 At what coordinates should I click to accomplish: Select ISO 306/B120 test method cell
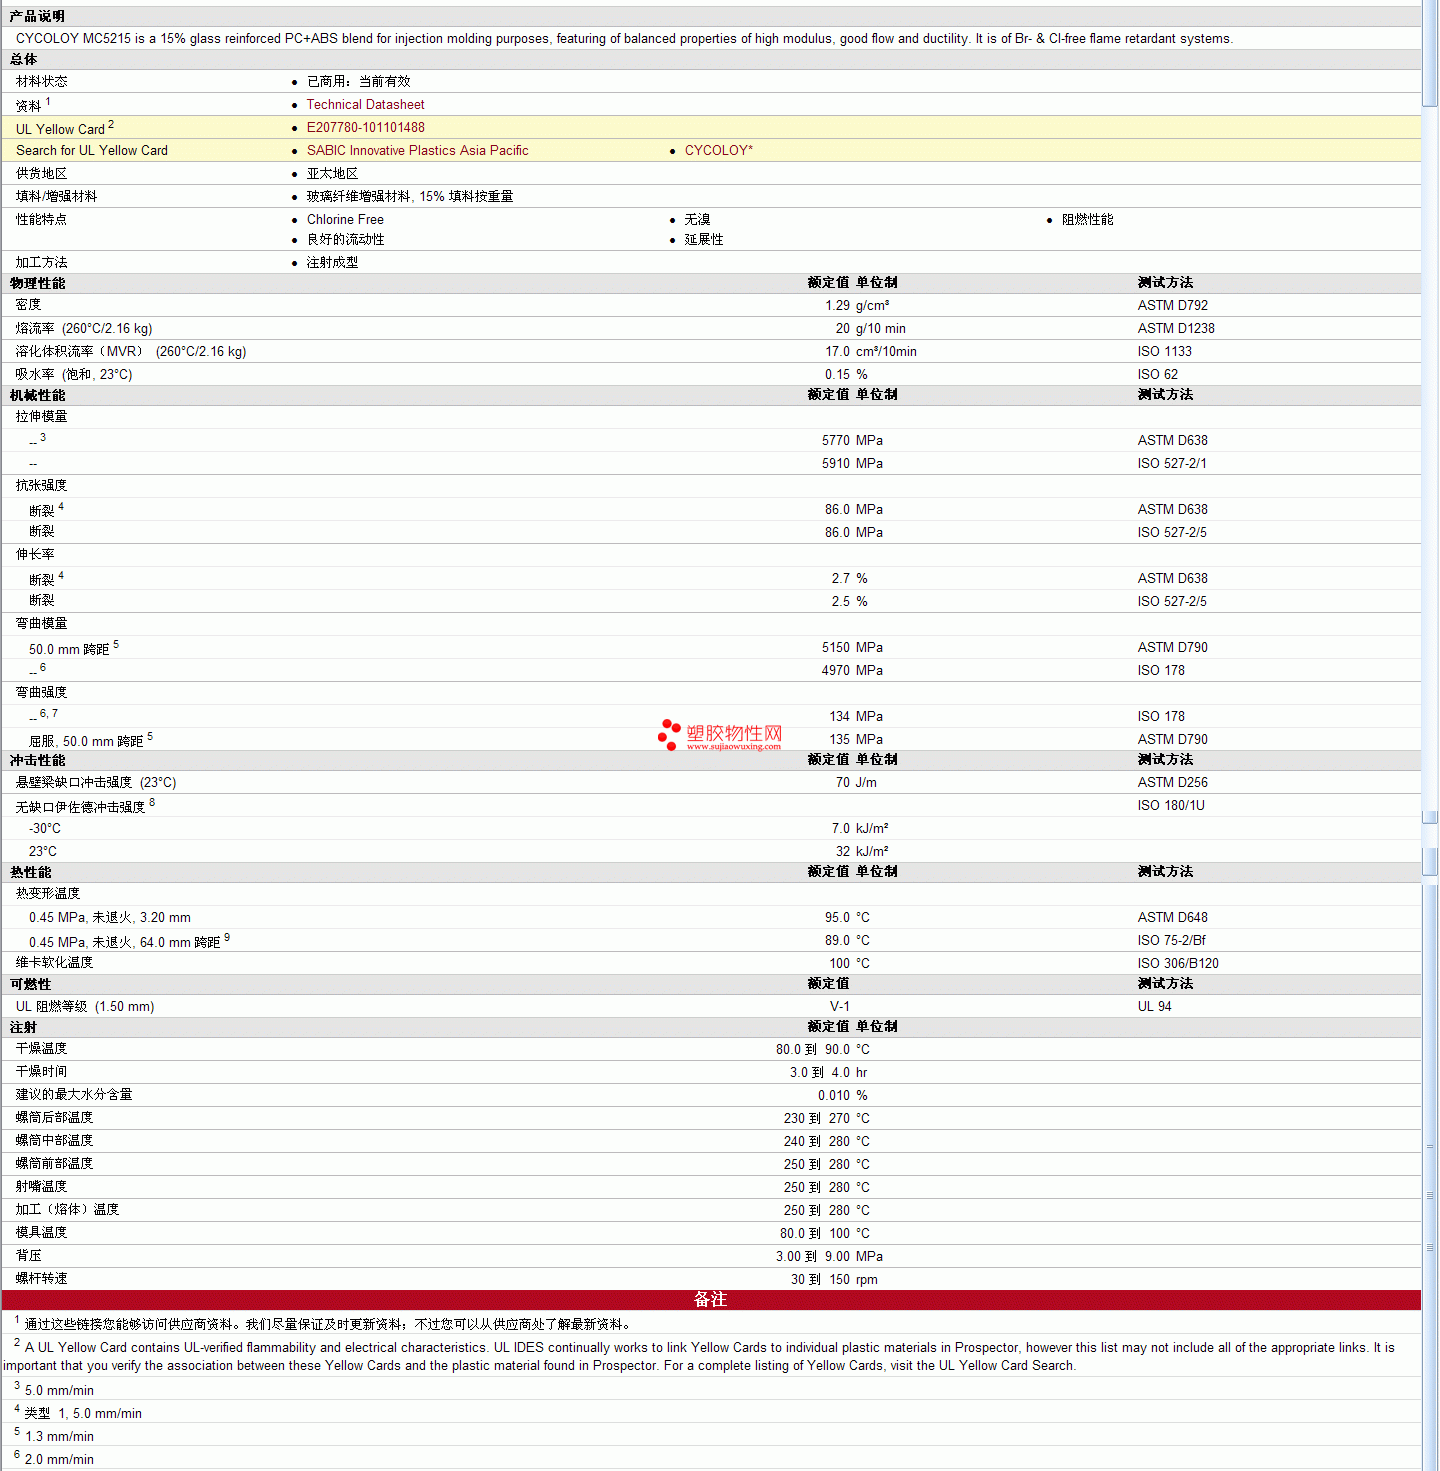click(x=1178, y=963)
